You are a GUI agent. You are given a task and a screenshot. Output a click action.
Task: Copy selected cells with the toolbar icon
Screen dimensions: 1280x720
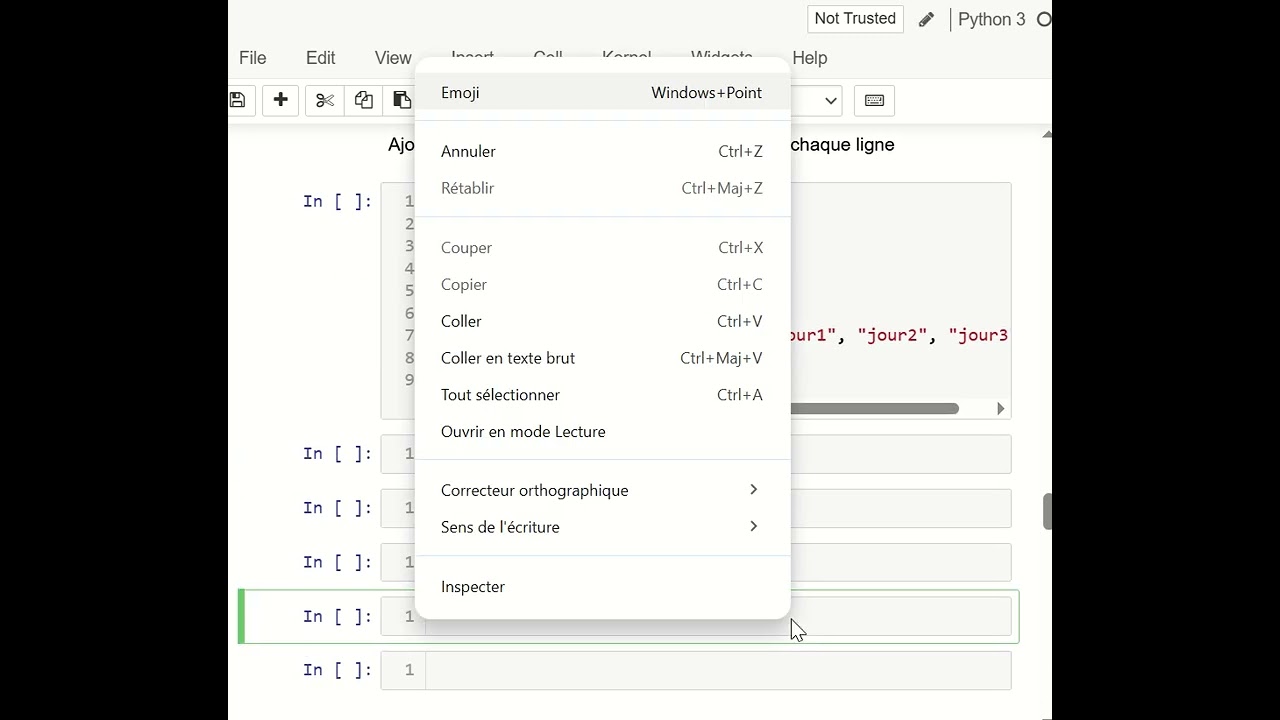364,100
